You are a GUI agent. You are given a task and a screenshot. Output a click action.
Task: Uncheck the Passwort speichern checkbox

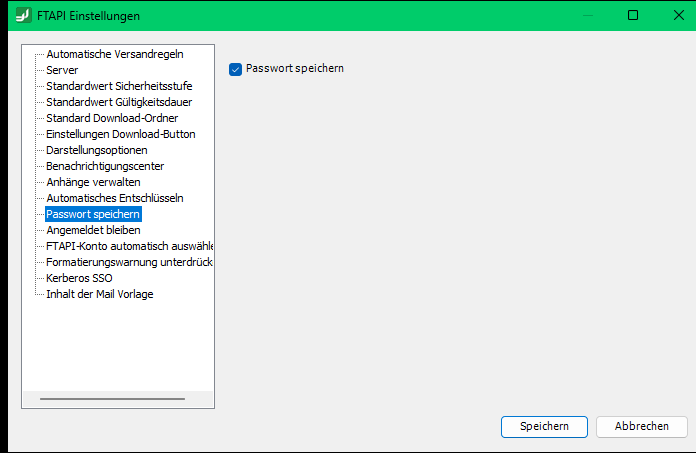click(235, 69)
